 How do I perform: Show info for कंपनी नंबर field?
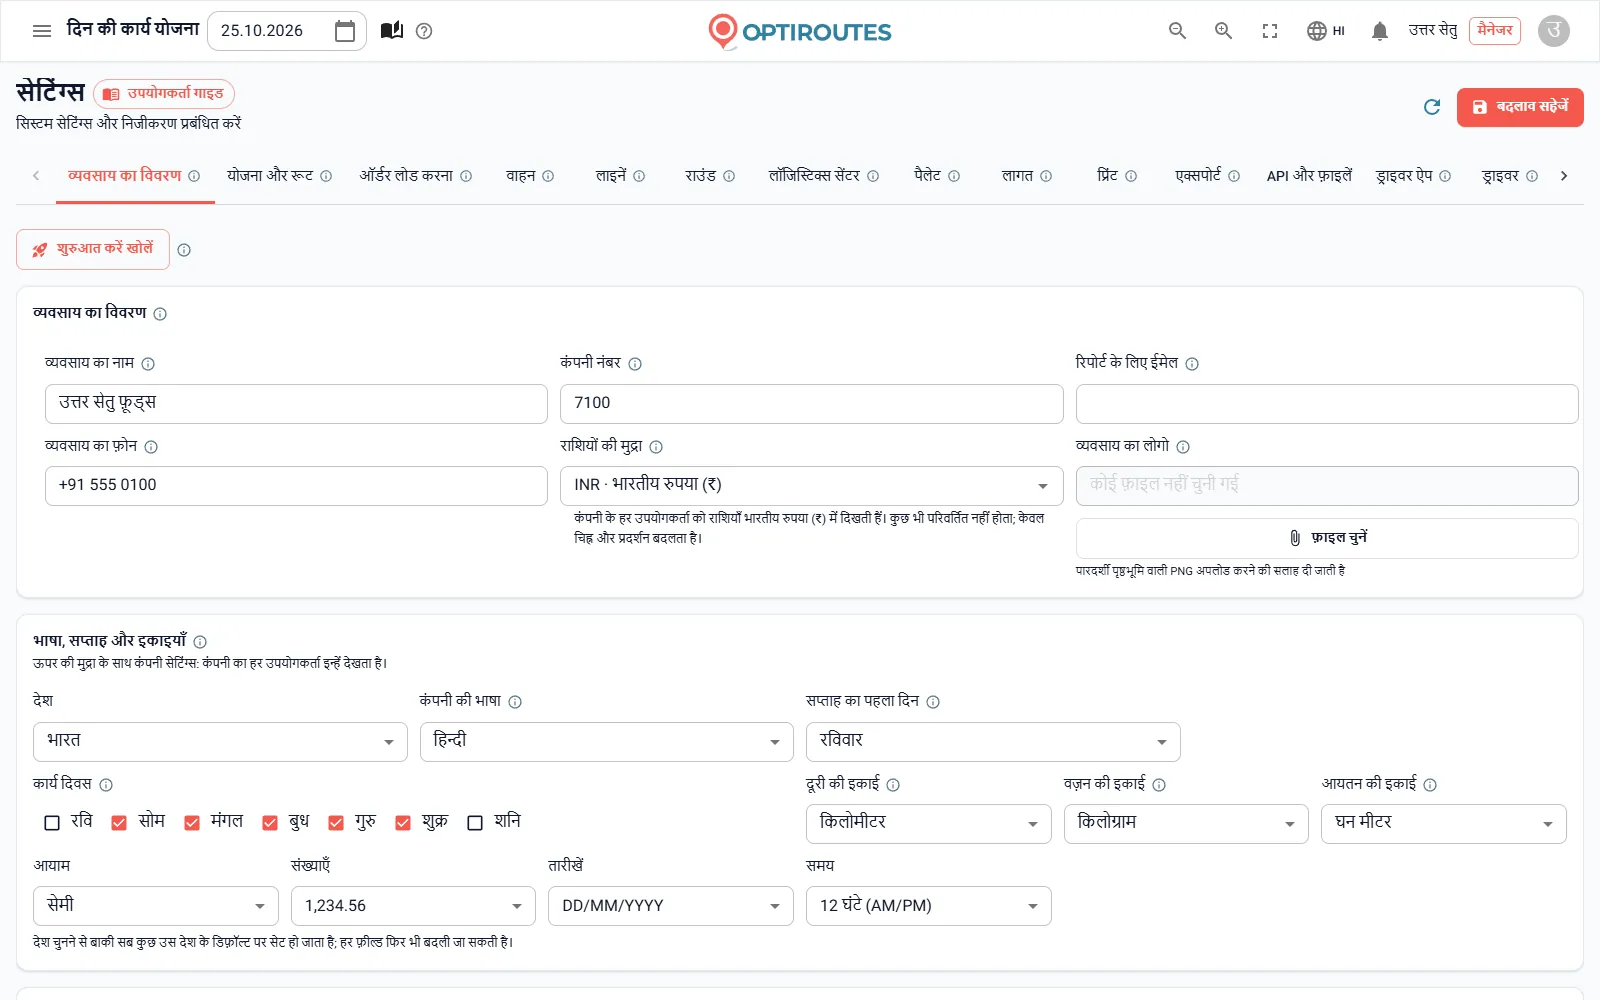(x=635, y=364)
